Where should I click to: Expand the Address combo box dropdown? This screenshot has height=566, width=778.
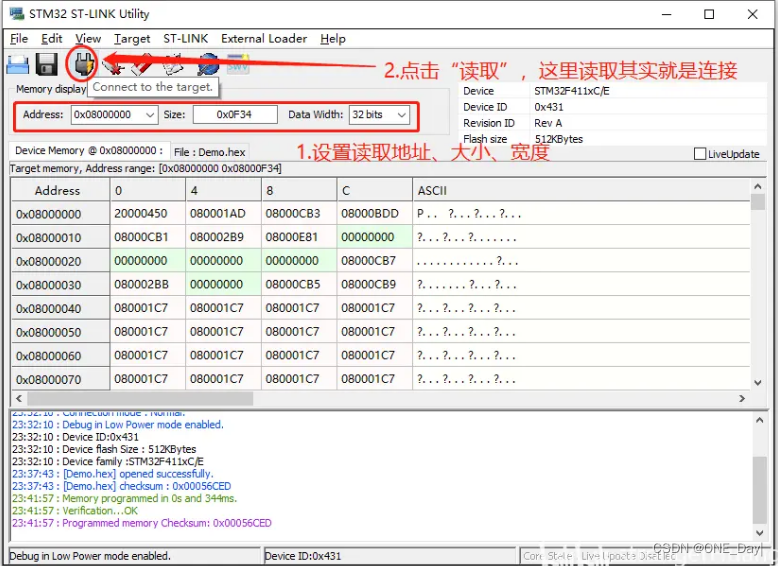pos(150,115)
